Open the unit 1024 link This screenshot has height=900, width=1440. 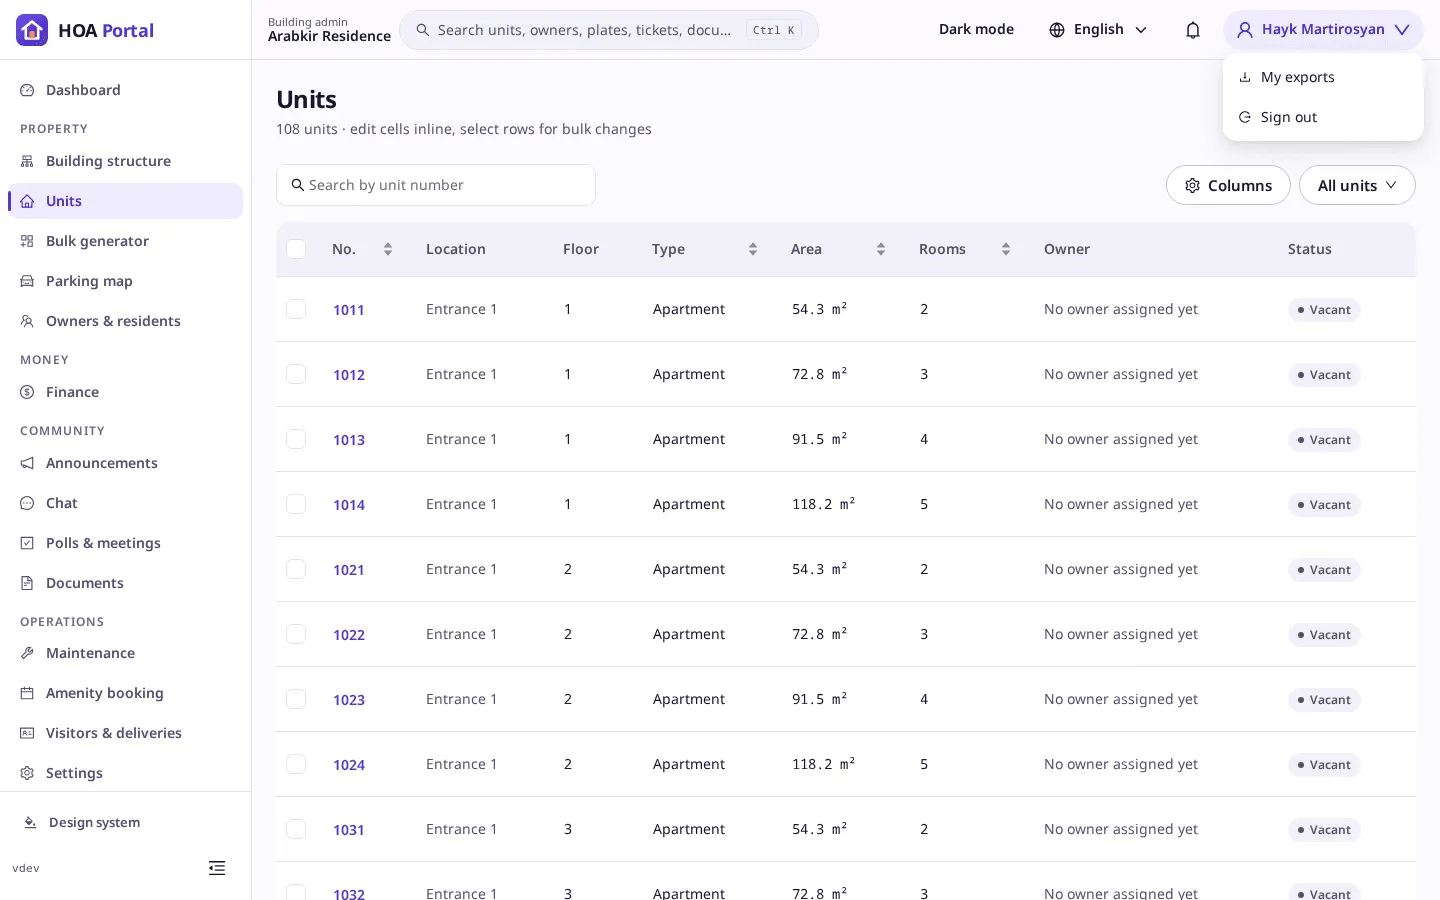click(349, 765)
